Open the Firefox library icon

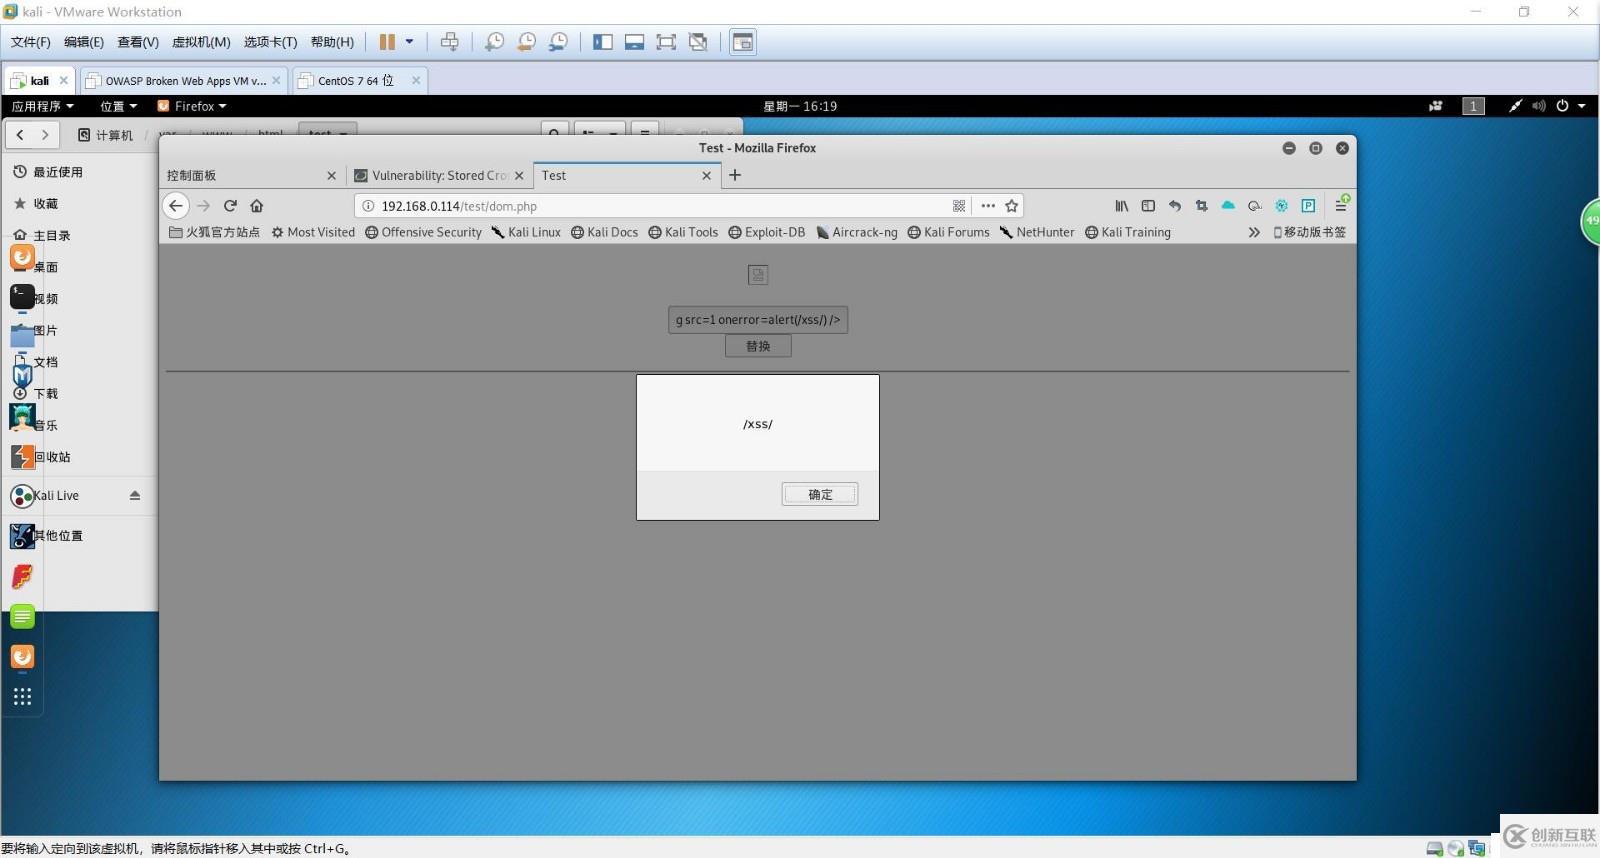click(1122, 206)
